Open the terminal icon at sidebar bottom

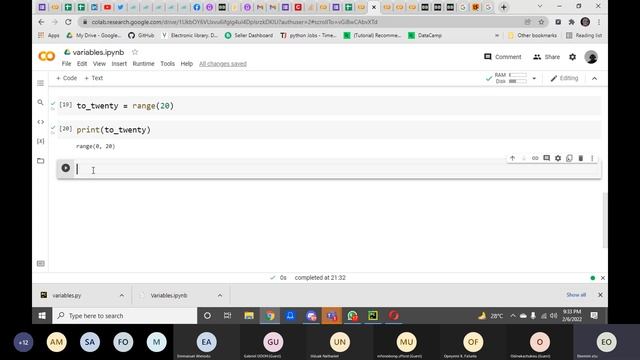pyautogui.click(x=40, y=264)
